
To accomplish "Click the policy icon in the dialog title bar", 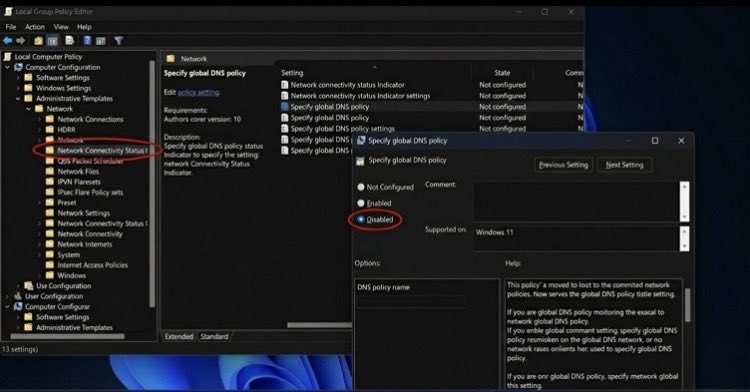I will pos(361,141).
